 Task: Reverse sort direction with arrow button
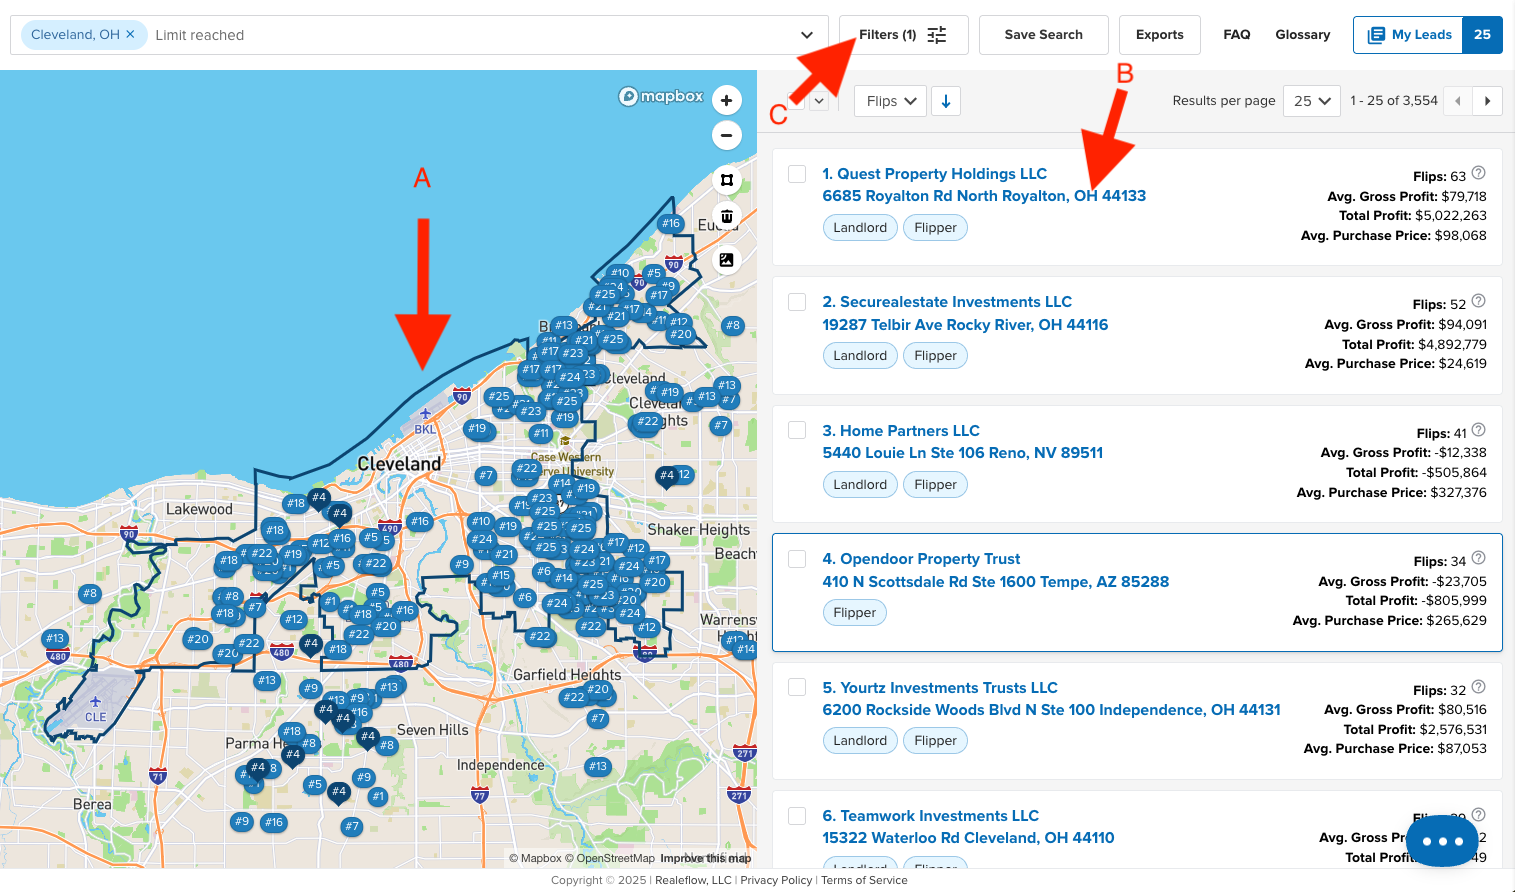point(946,101)
